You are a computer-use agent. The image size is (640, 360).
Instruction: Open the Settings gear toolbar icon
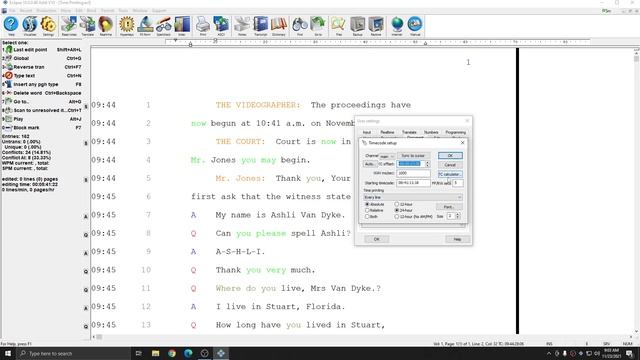tap(48, 25)
